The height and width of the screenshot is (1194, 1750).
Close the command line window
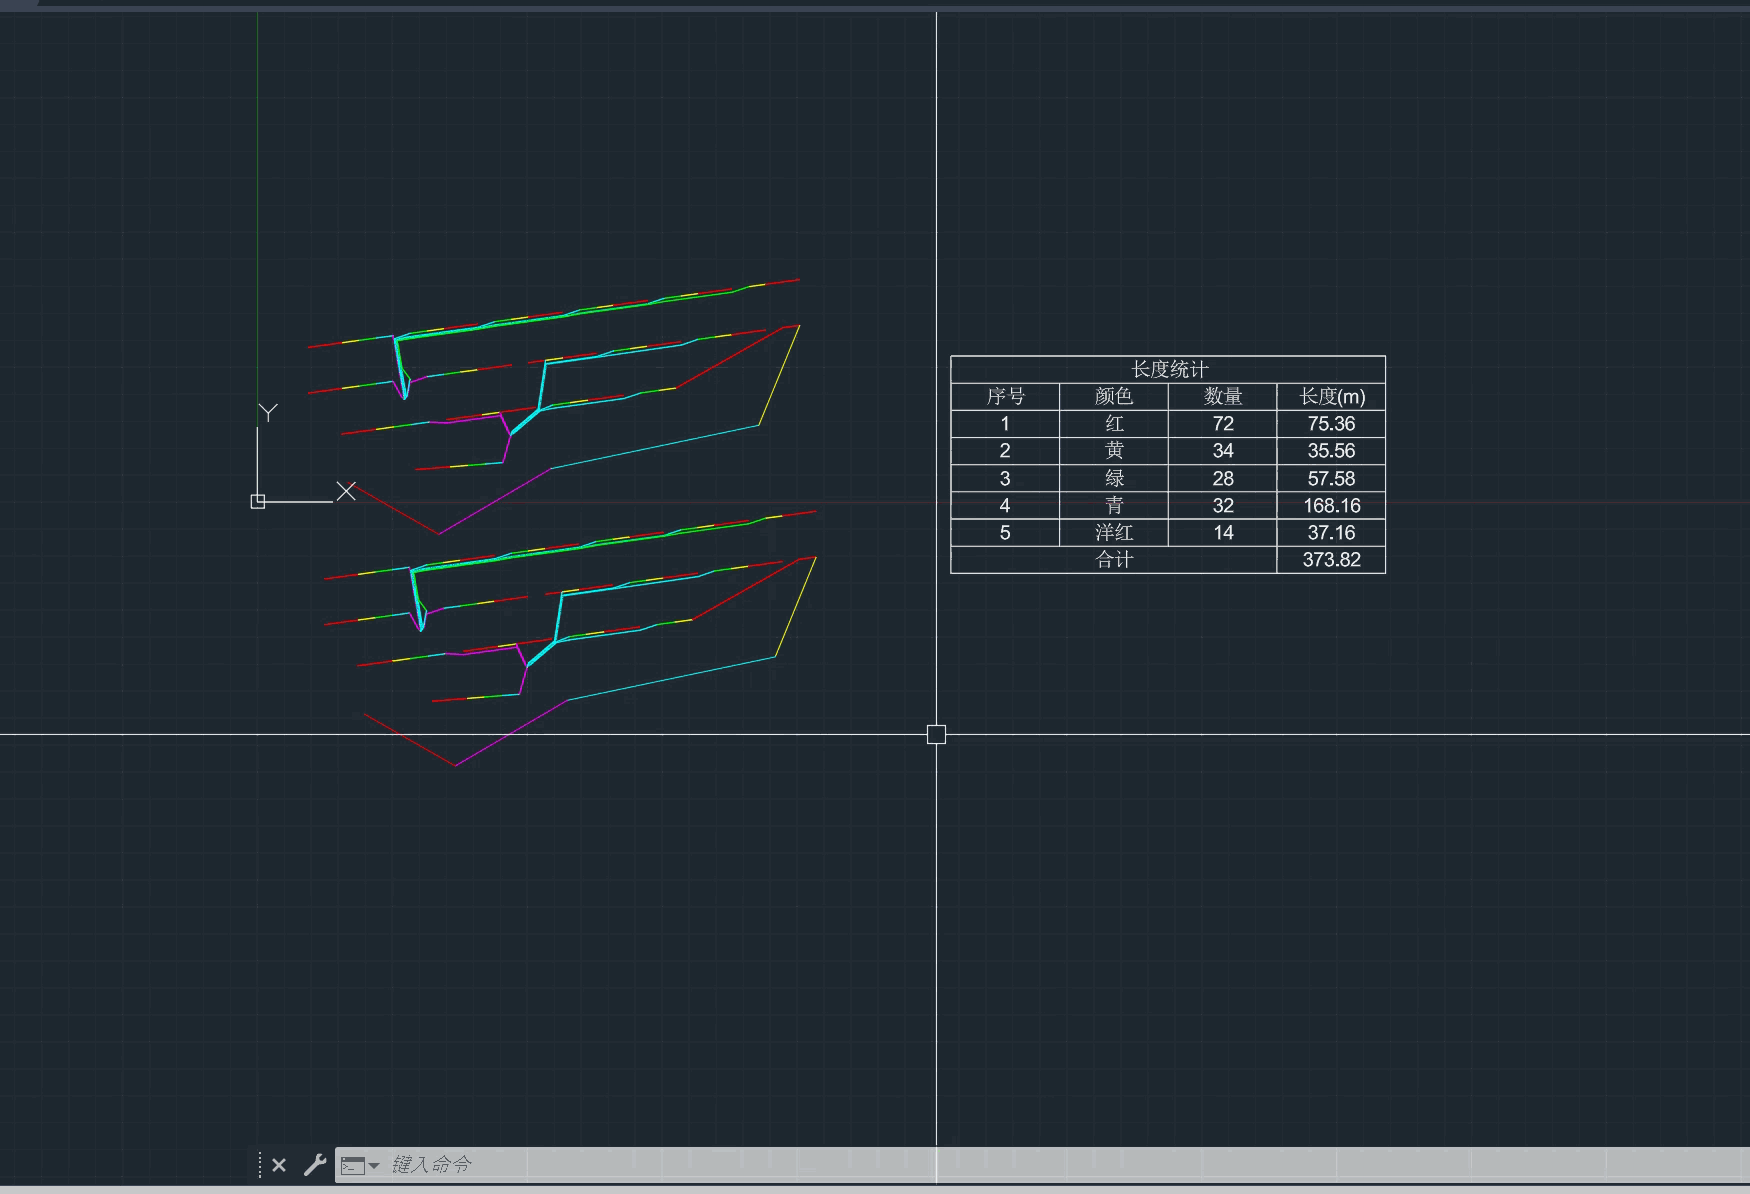[x=279, y=1165]
